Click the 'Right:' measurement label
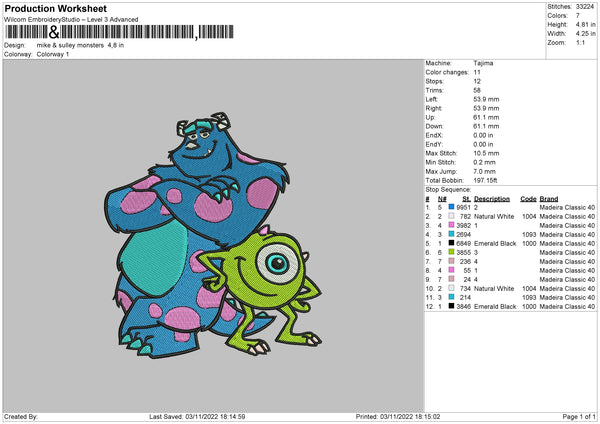The image size is (600, 424). [434, 108]
